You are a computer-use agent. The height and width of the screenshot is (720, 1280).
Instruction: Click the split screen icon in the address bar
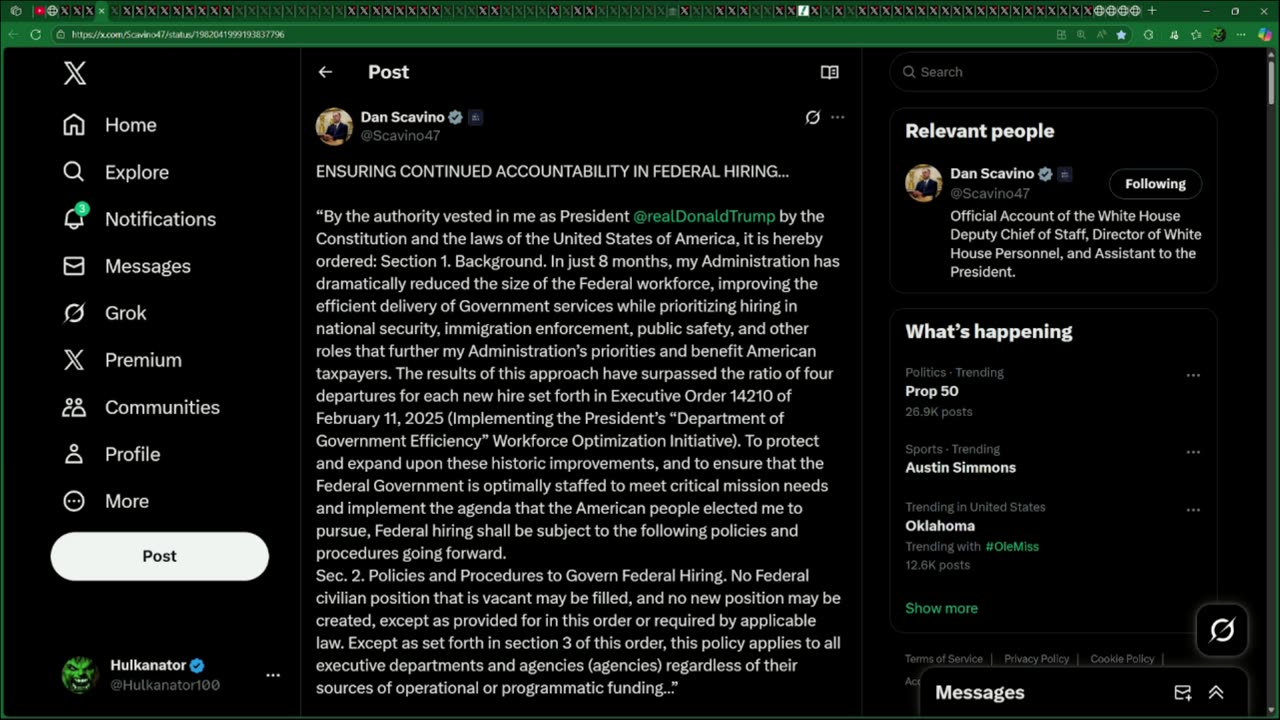click(1061, 34)
